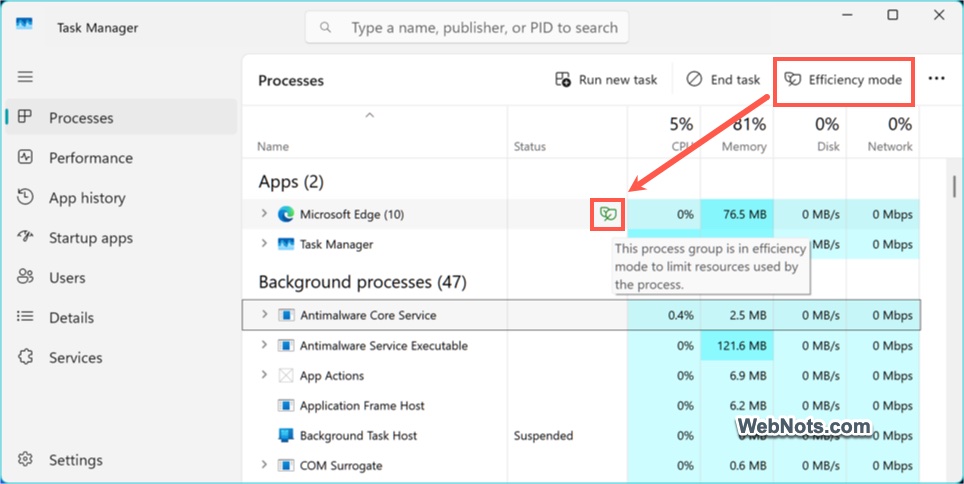Viewport: 964px width, 484px height.
Task: Click the search magnifier icon
Action: 326,28
